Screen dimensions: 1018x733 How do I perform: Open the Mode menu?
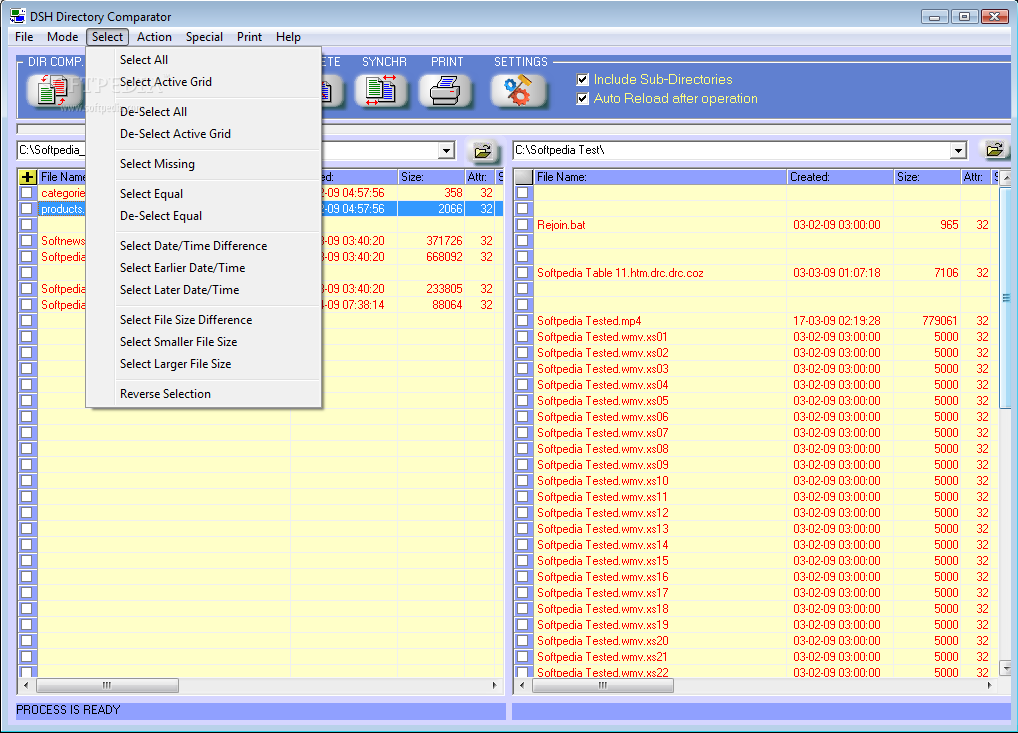click(62, 37)
